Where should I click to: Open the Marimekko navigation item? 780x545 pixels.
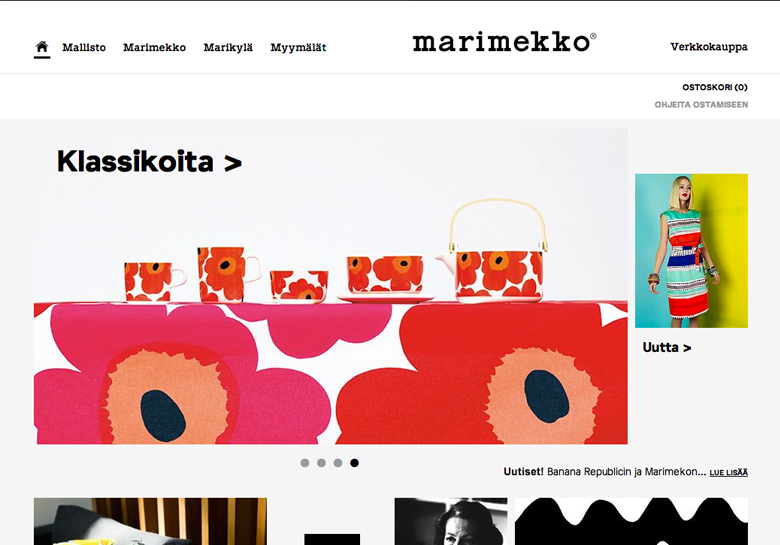coord(155,47)
